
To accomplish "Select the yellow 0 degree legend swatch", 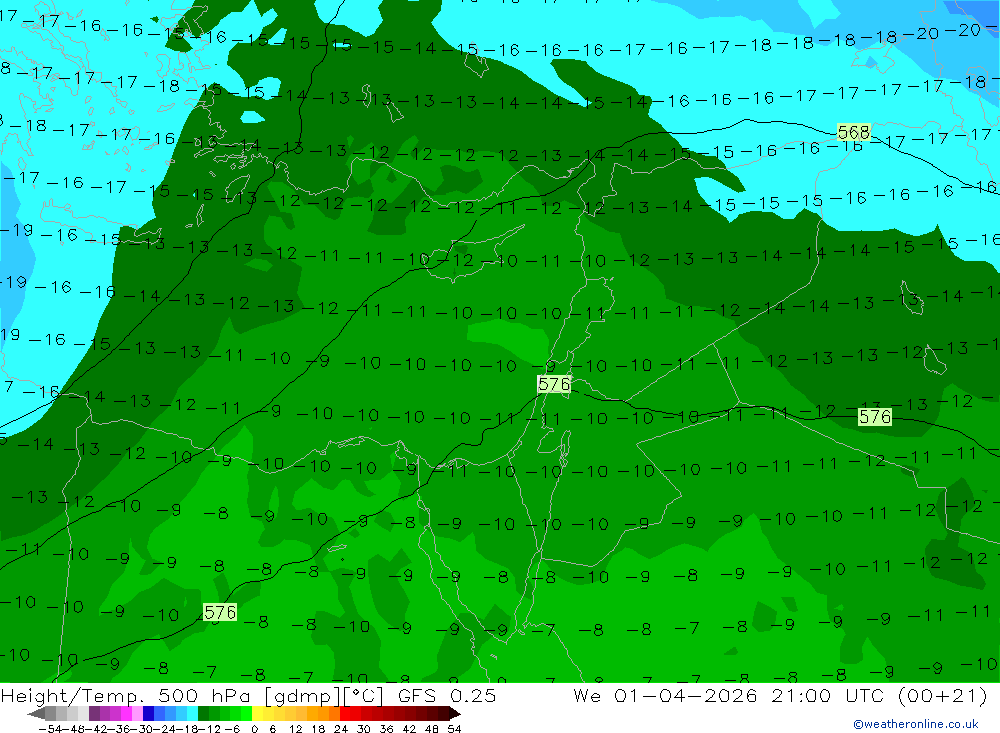I will pos(257,713).
